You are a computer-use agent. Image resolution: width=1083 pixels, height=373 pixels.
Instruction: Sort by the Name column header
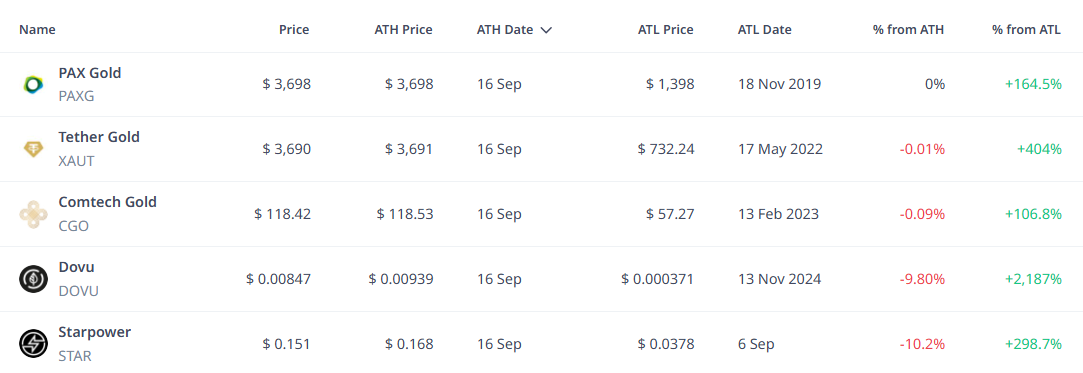tap(37, 30)
